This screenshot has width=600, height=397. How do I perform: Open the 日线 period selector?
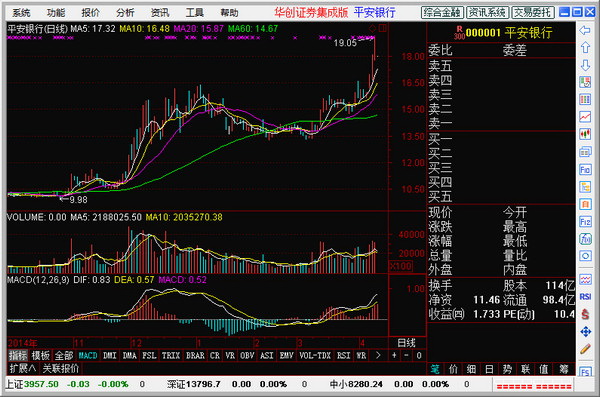pyautogui.click(x=406, y=343)
